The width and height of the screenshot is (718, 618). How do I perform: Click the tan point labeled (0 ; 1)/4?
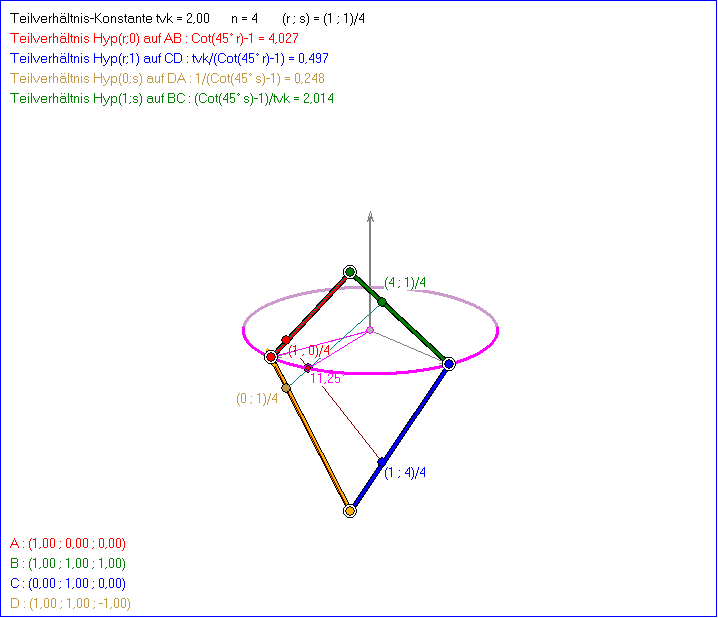pos(286,388)
